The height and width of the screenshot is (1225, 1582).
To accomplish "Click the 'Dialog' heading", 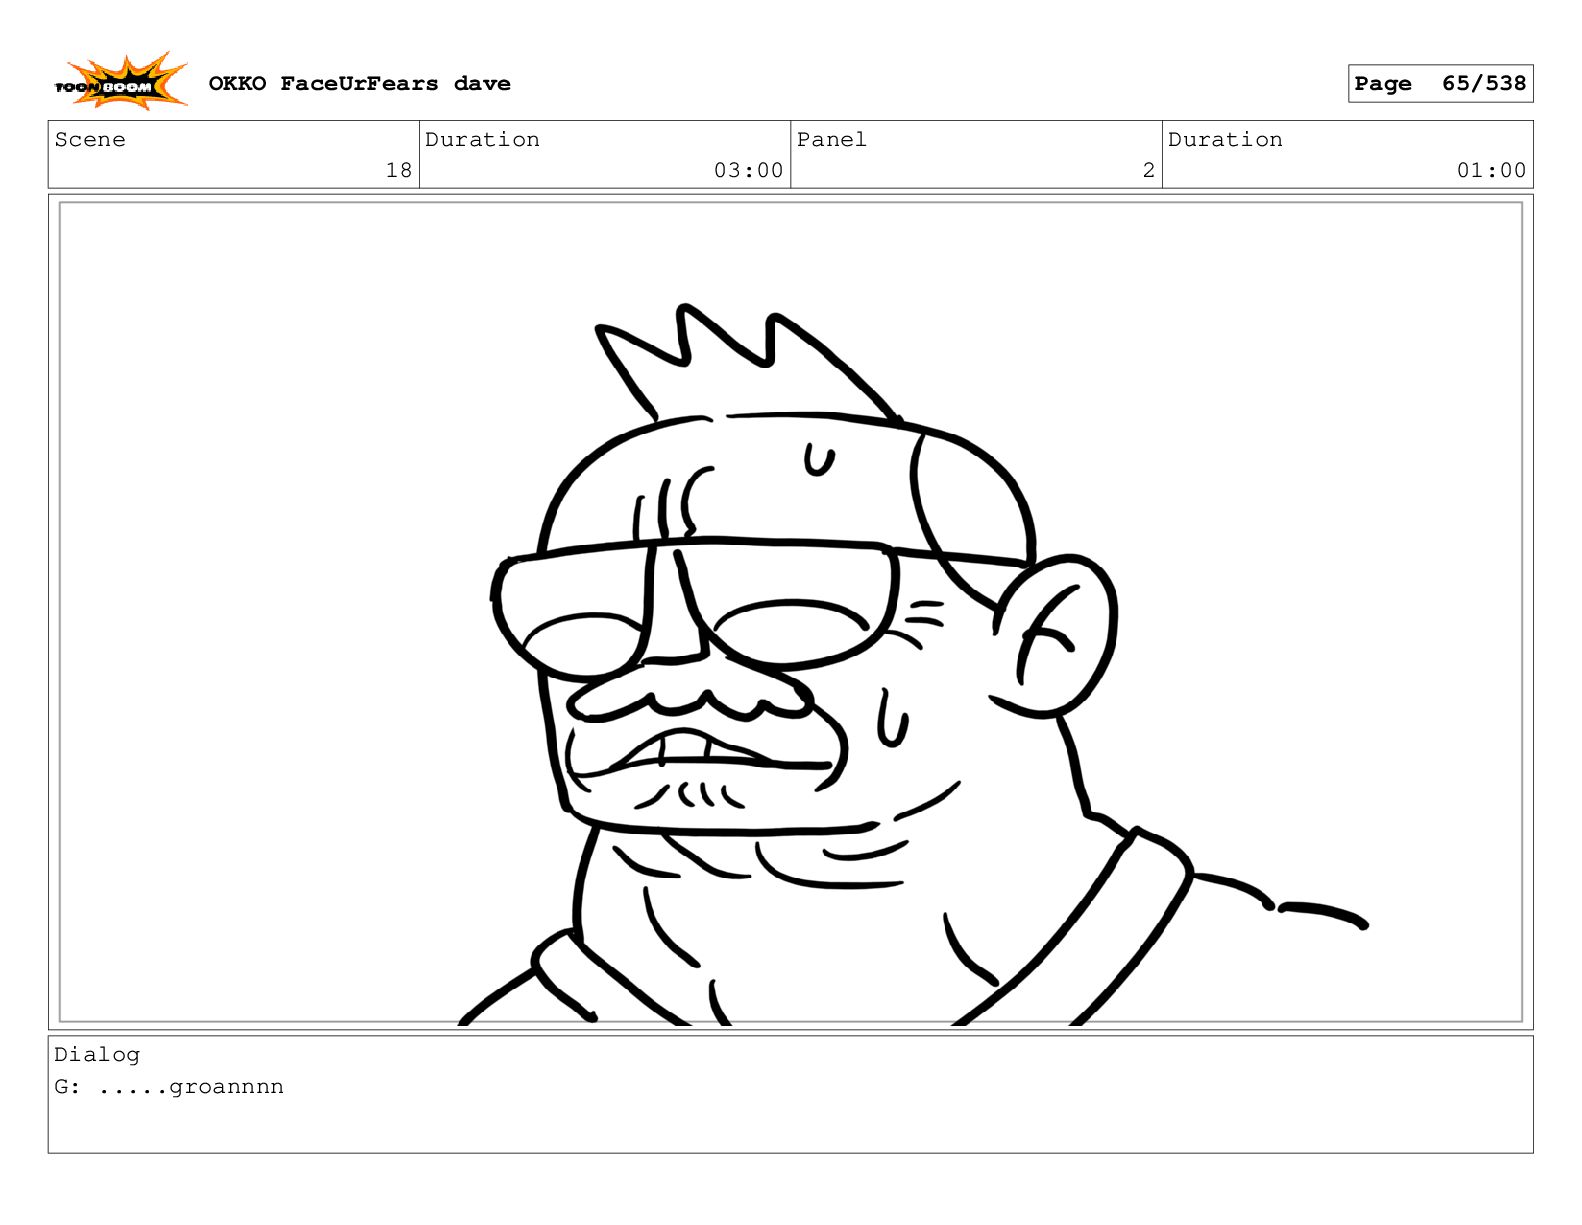I will coord(97,1055).
